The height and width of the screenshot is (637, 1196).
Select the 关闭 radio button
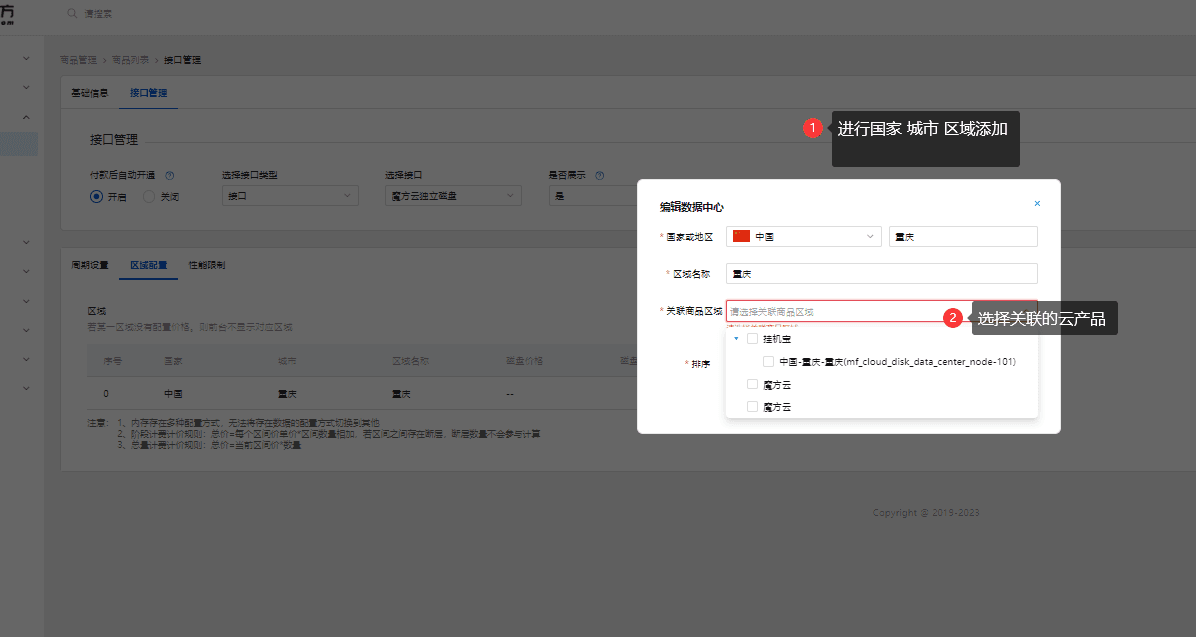point(149,197)
